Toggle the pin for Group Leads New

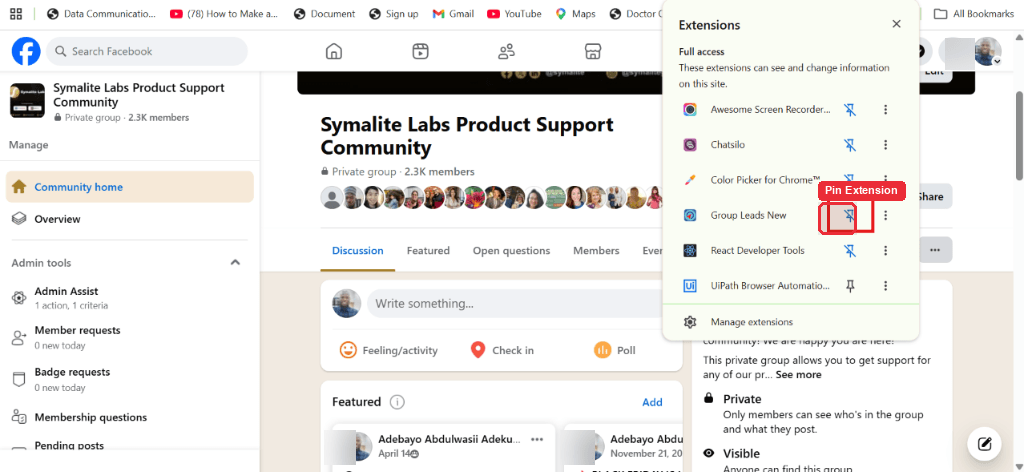tap(850, 215)
